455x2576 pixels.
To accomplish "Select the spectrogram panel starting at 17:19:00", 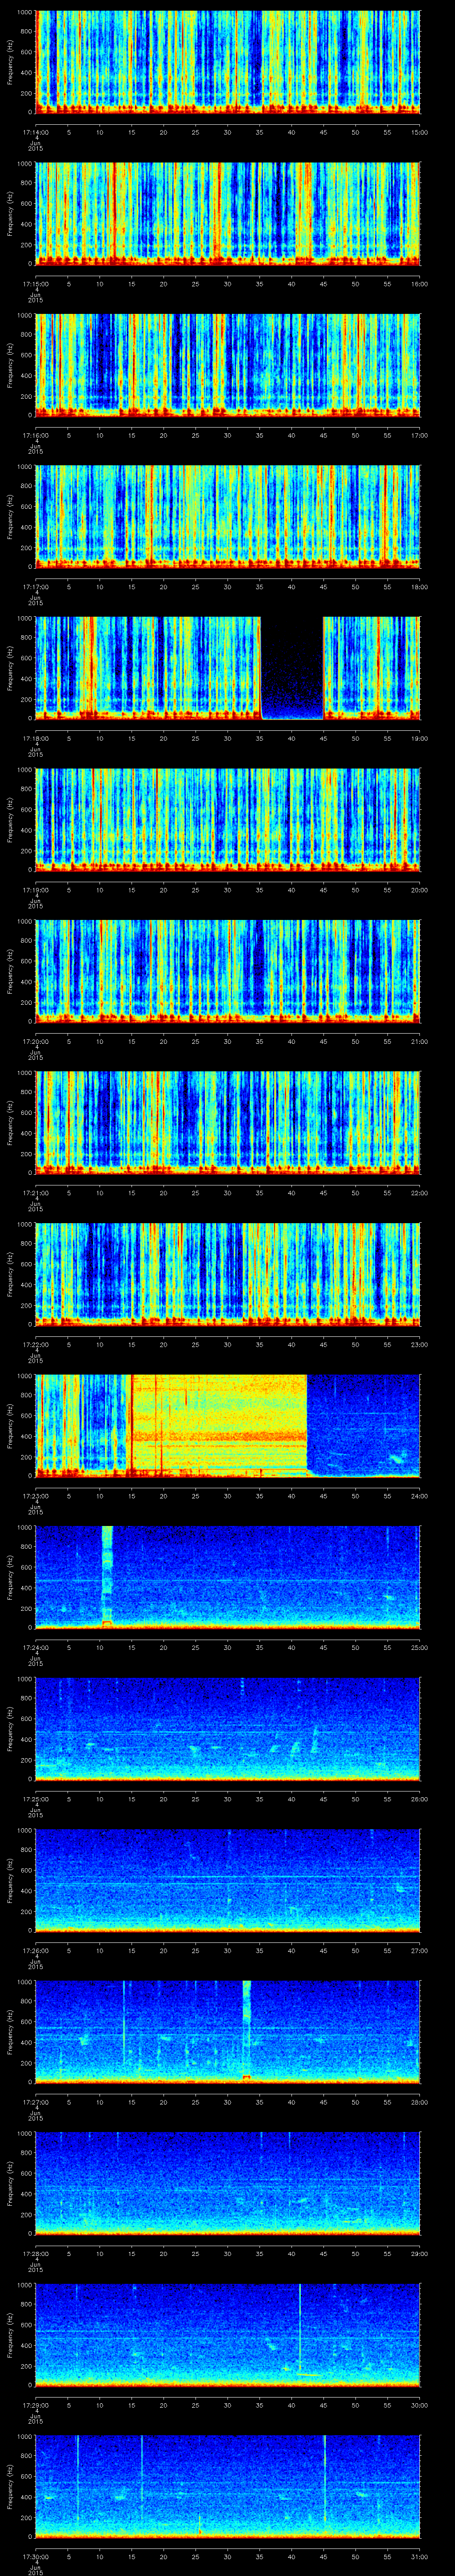I will pyautogui.click(x=228, y=819).
